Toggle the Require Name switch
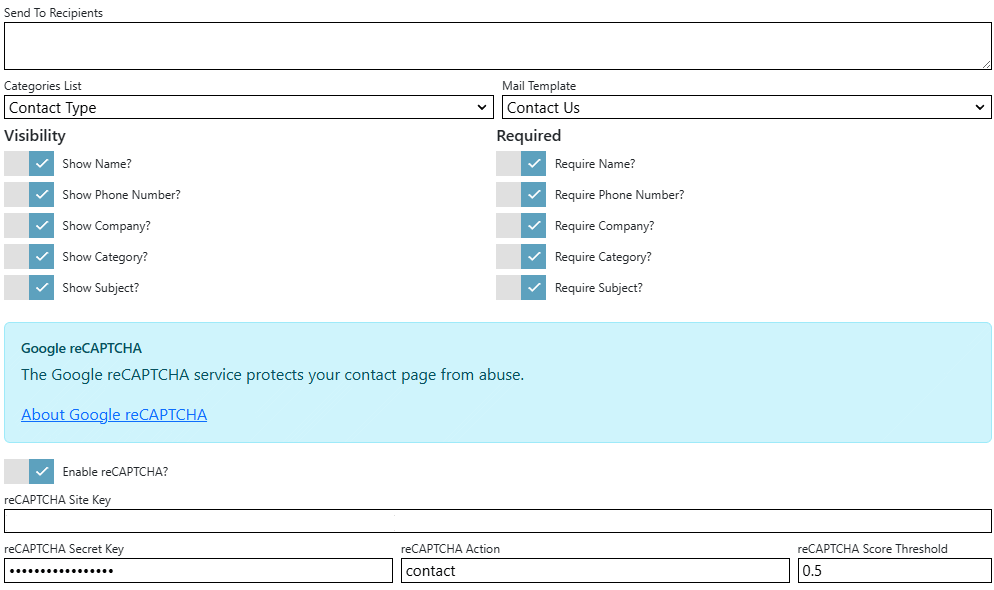994x590 pixels. pyautogui.click(x=521, y=164)
